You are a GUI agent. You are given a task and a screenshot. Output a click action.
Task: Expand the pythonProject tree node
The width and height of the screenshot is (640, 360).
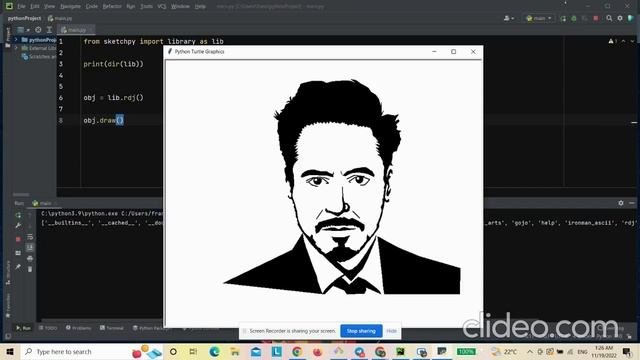click(x=16, y=40)
